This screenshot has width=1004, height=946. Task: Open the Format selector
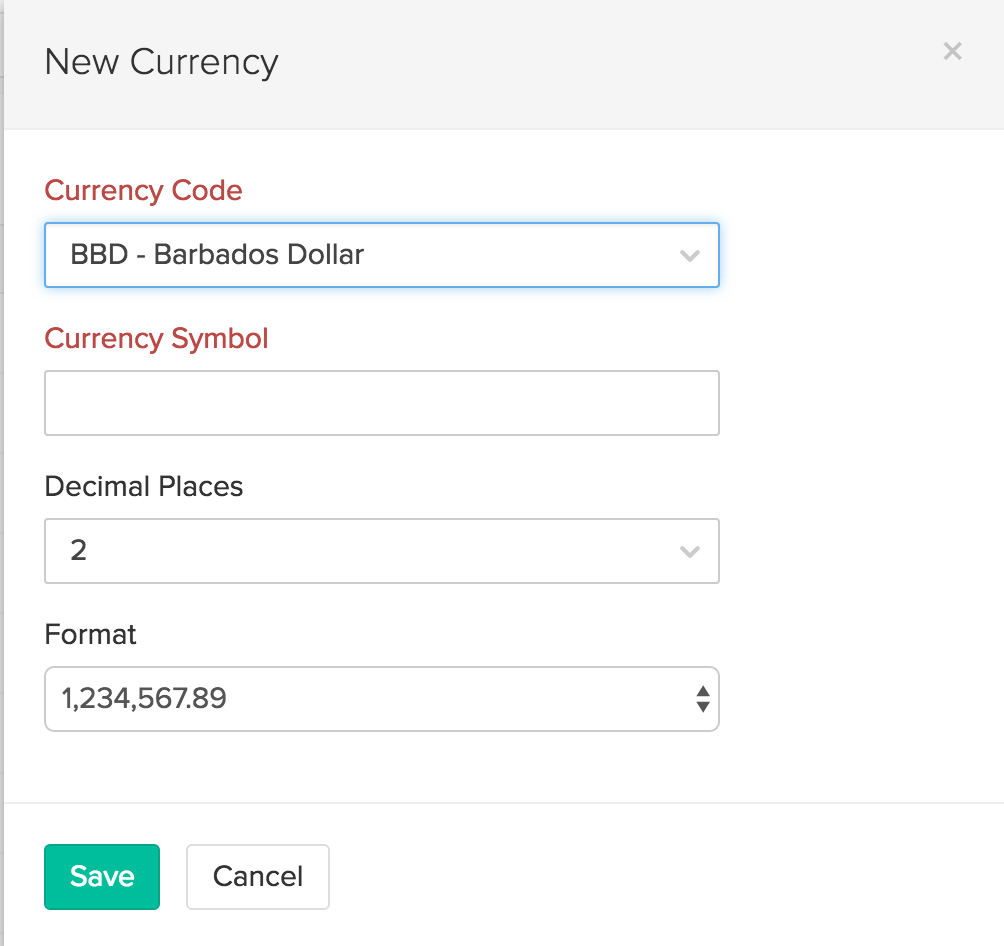[380, 699]
